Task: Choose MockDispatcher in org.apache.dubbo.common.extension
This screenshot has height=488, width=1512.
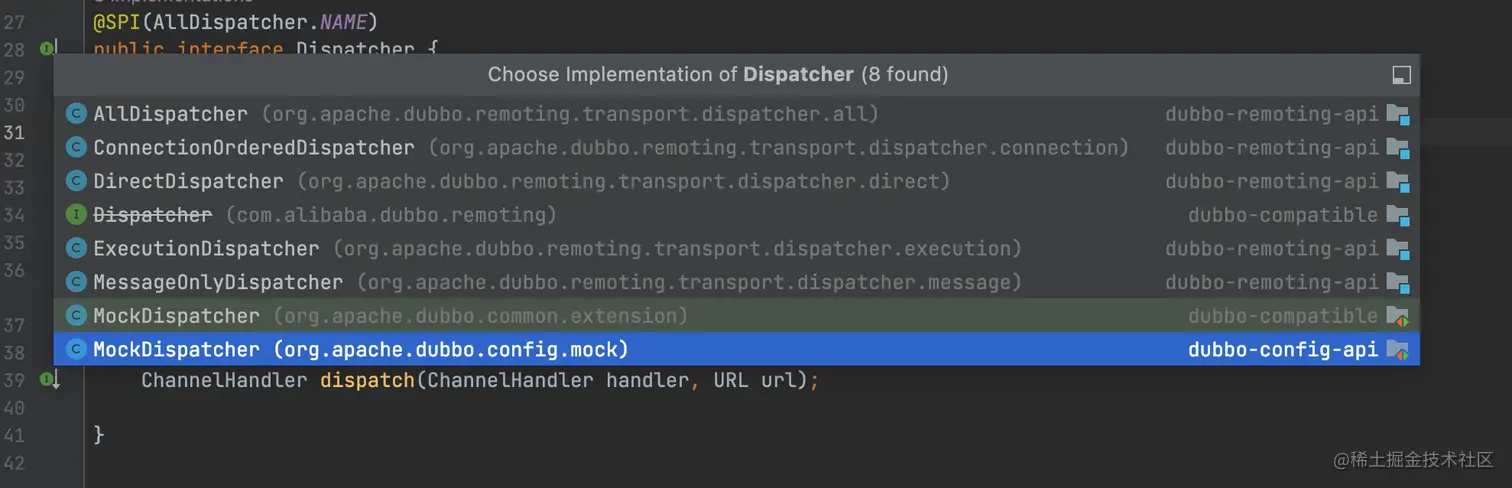Action: coord(736,316)
